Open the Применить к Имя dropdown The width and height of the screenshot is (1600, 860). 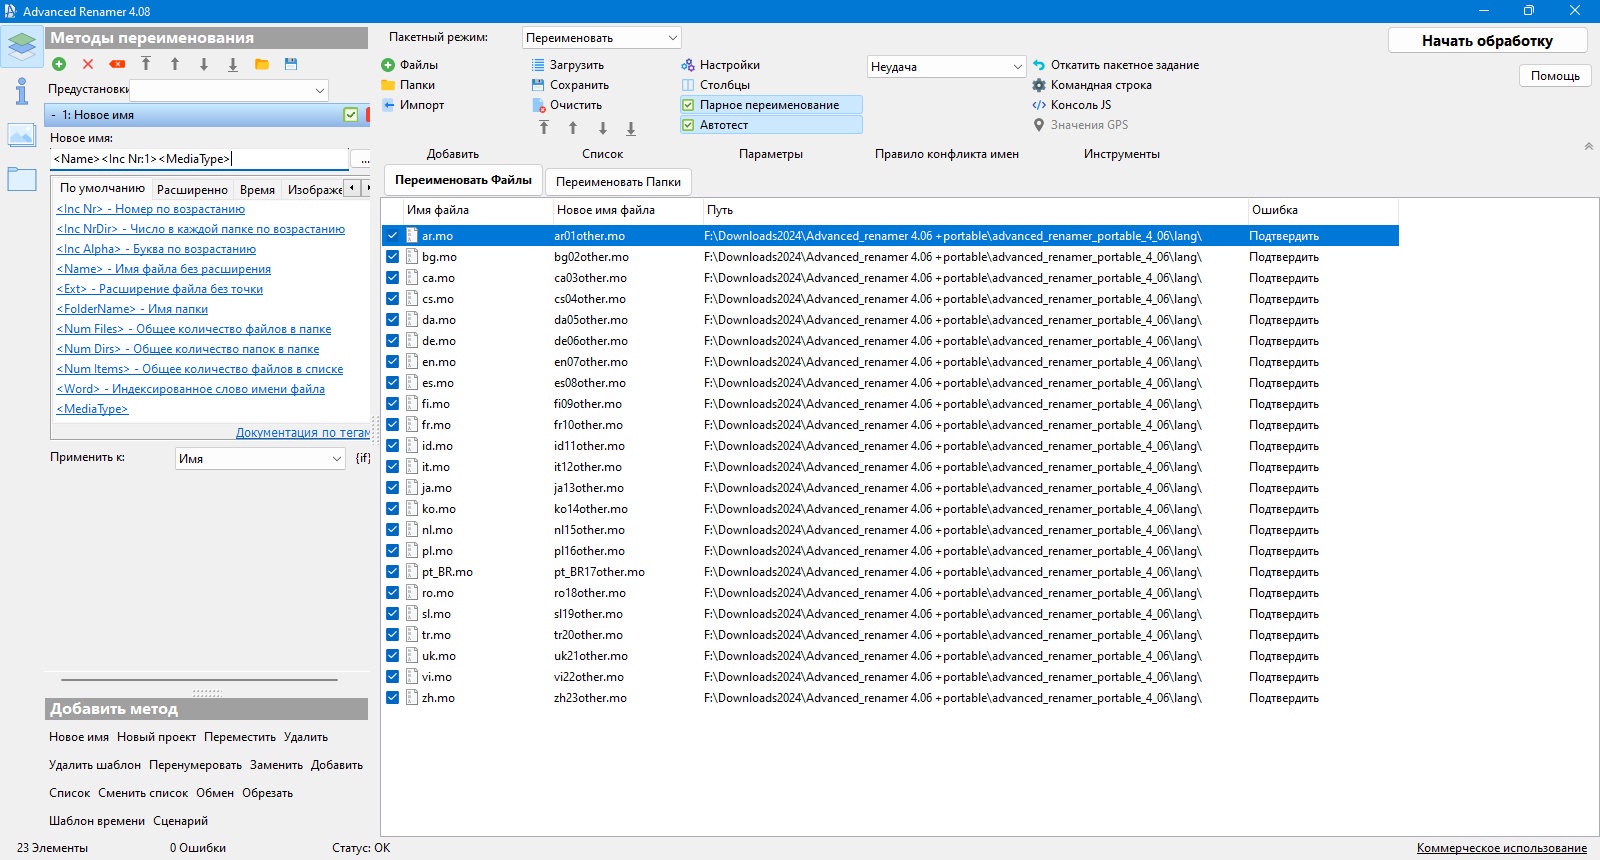(260, 458)
